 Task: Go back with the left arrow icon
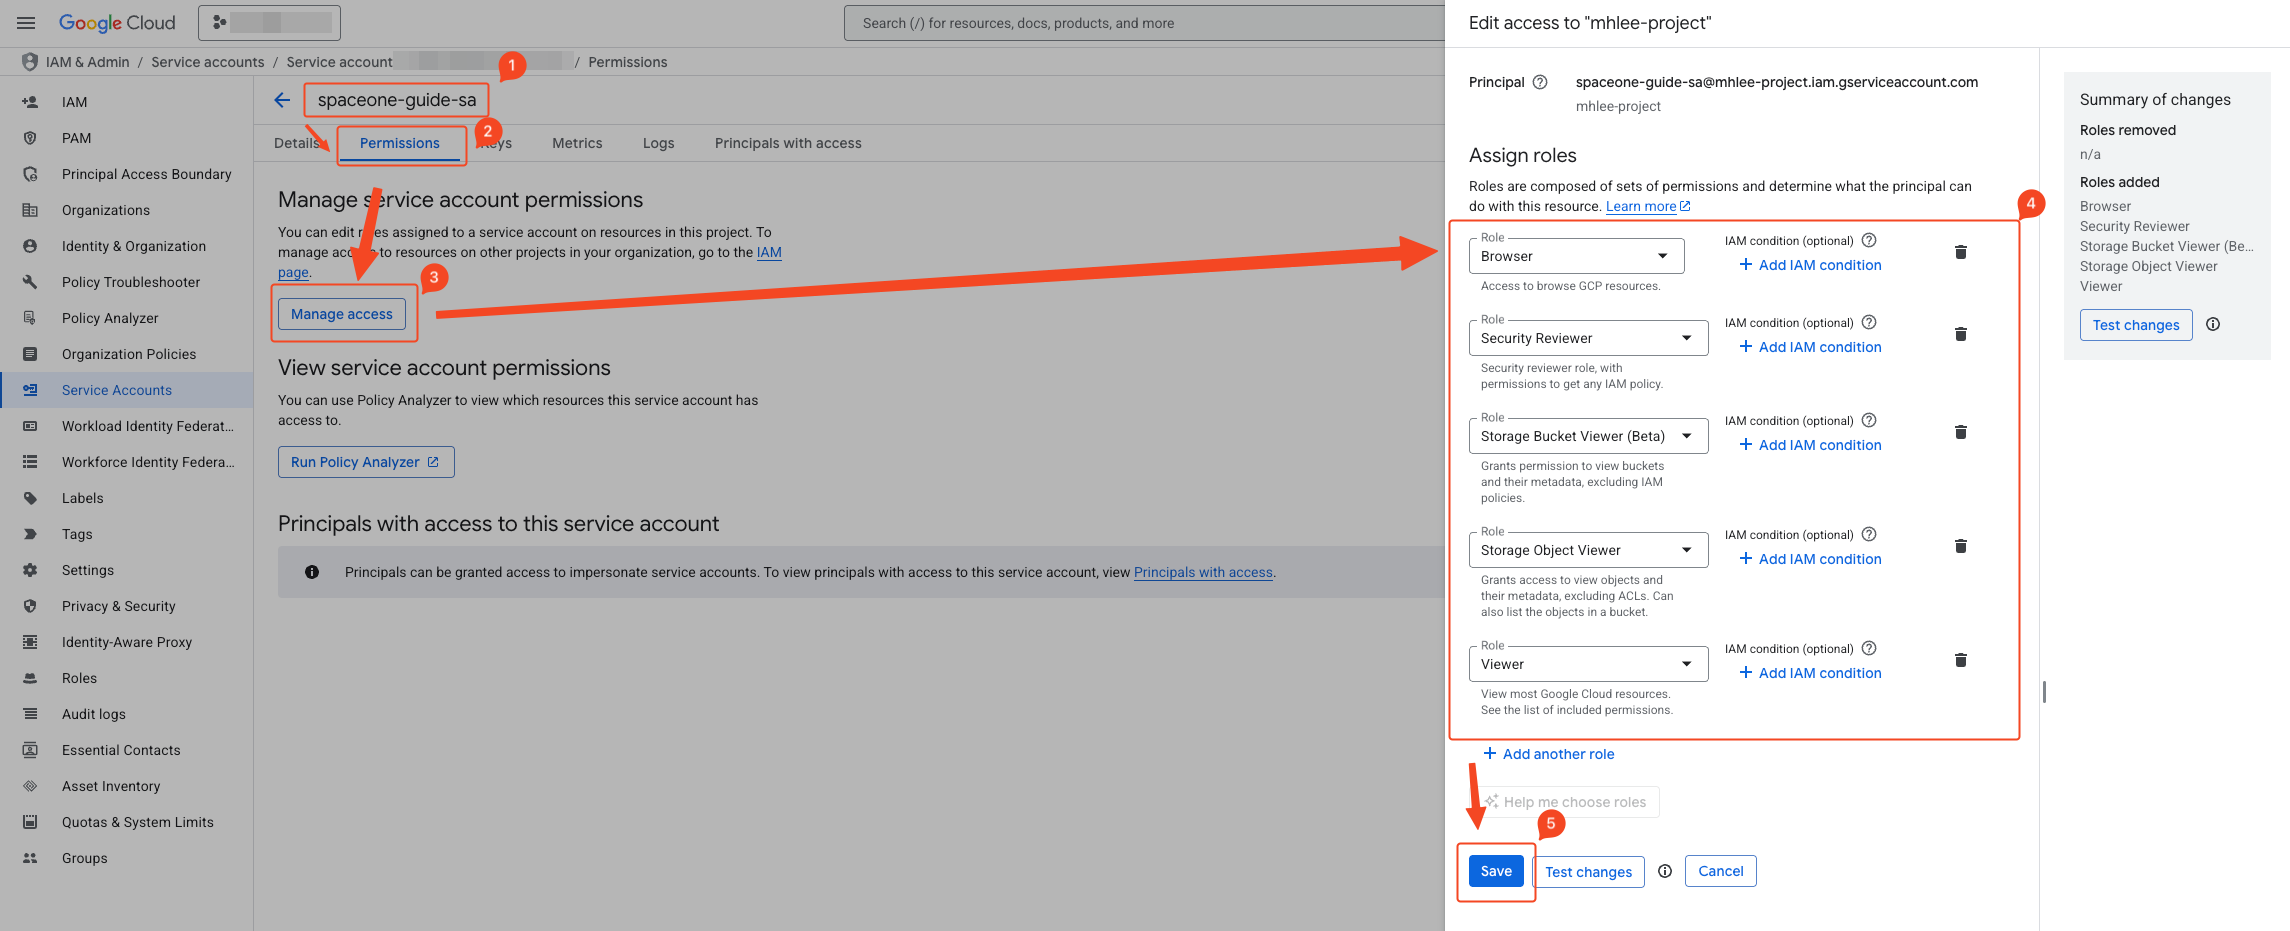(x=282, y=100)
